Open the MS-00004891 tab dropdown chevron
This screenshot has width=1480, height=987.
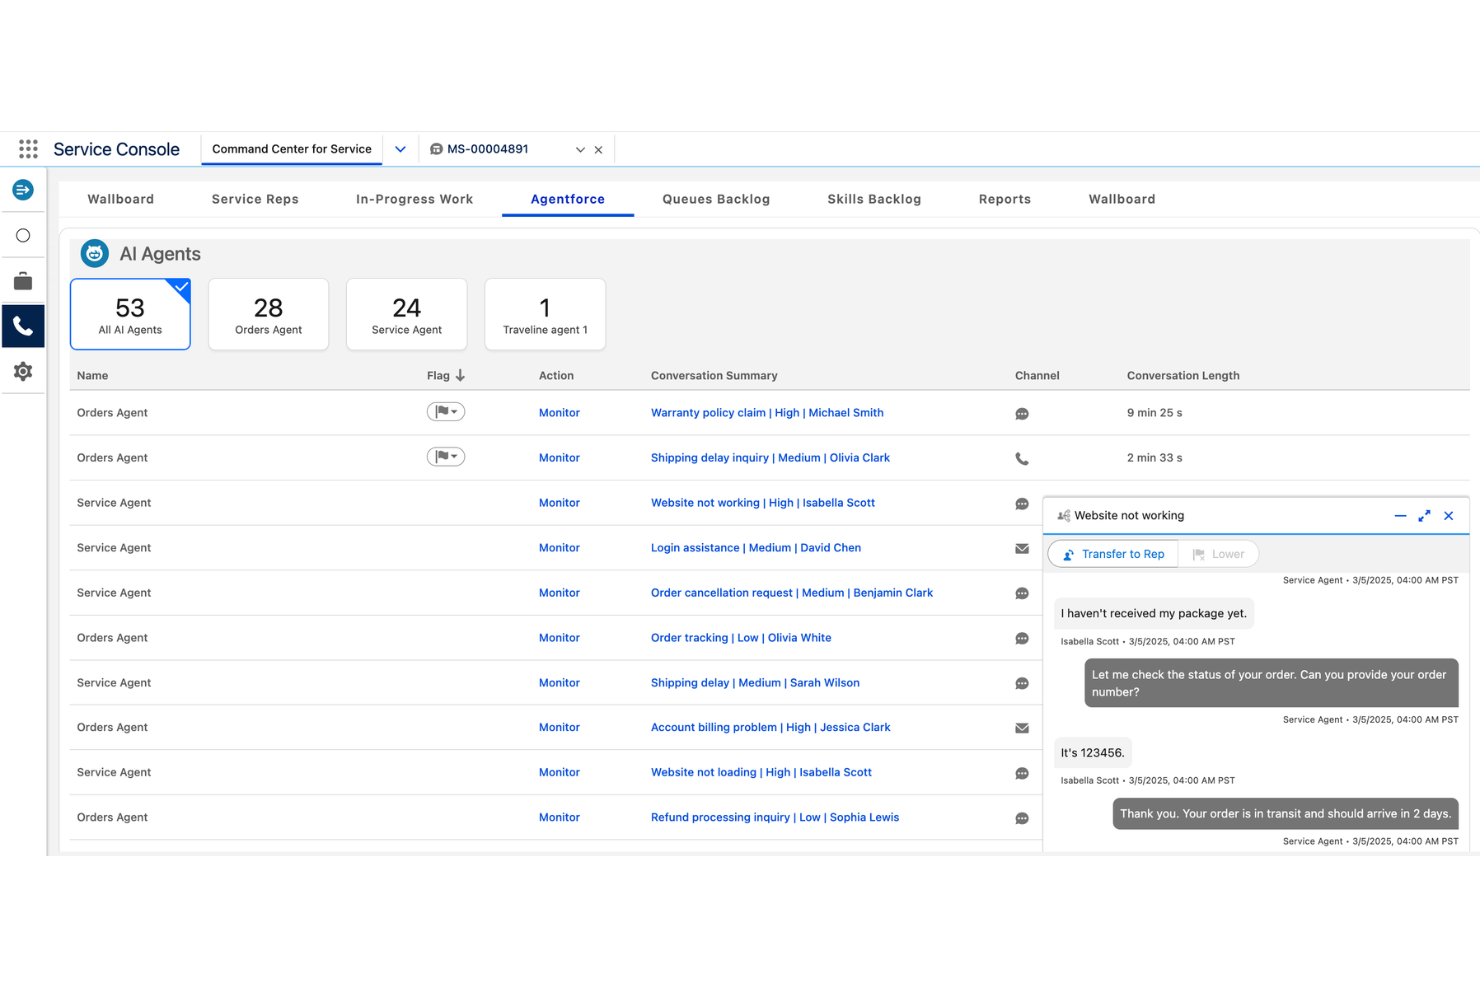(x=580, y=150)
